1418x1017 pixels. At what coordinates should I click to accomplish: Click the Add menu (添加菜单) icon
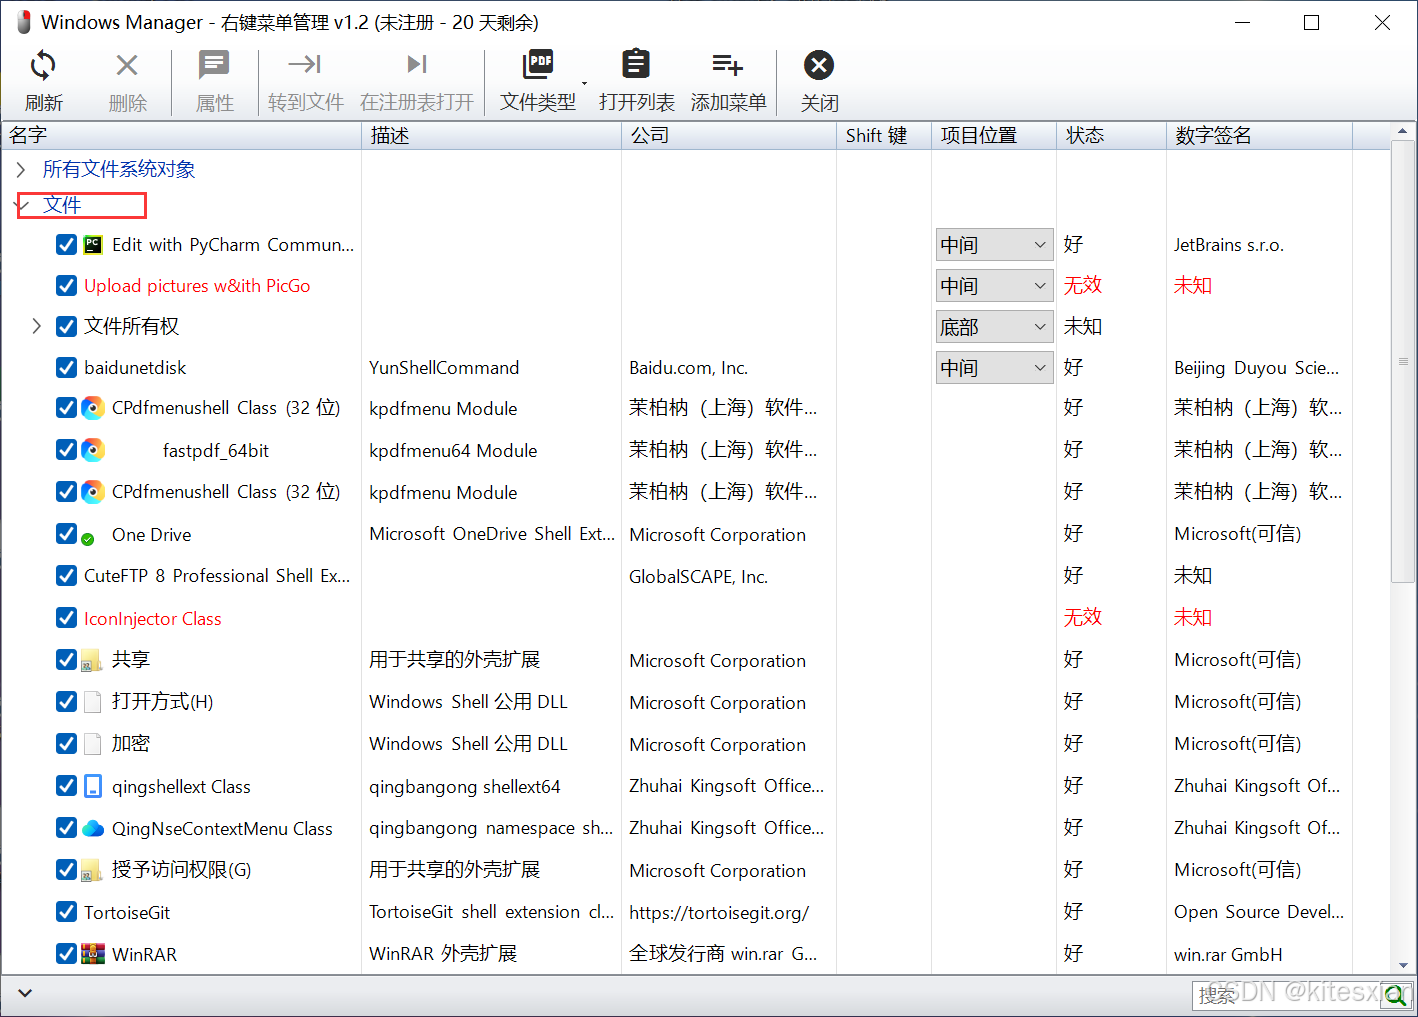[x=727, y=65]
